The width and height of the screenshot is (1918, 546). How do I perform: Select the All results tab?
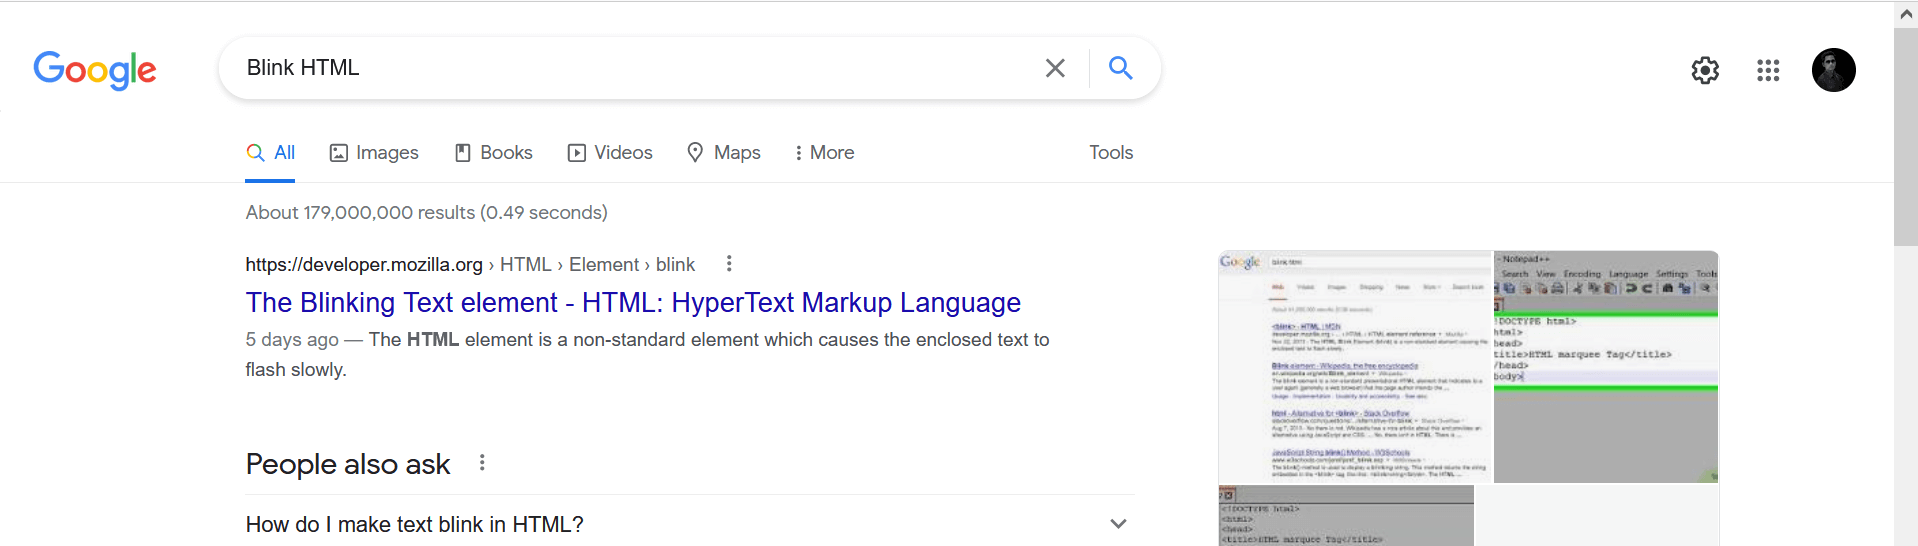tap(270, 153)
